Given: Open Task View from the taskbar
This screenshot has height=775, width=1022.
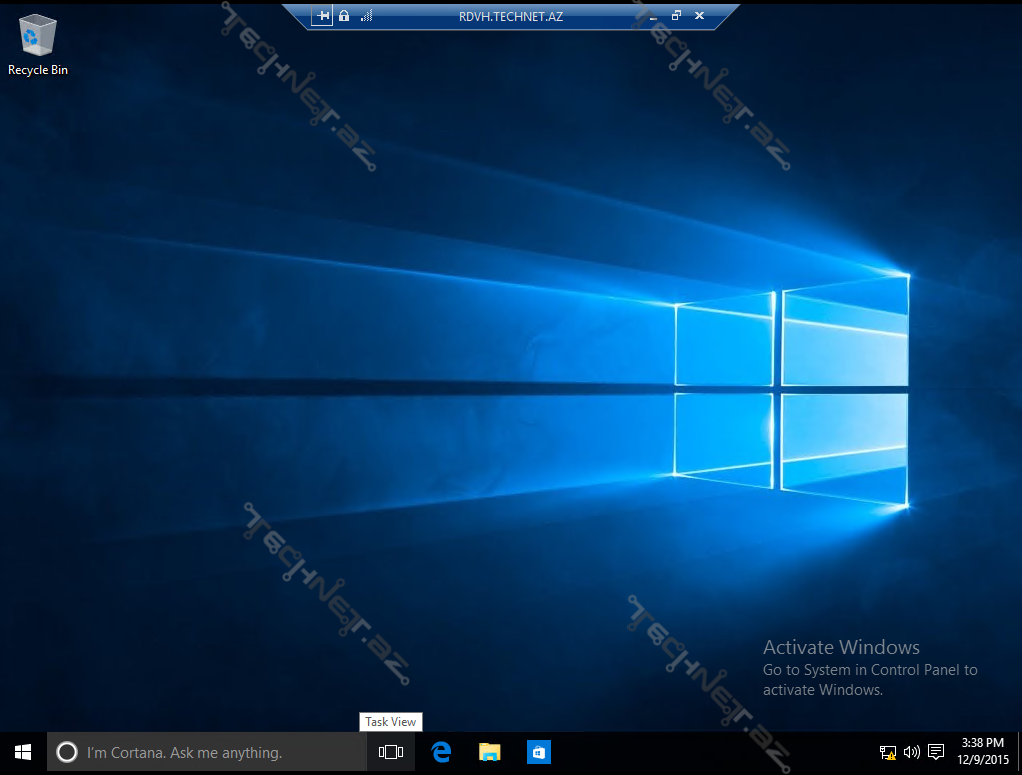Looking at the screenshot, I should [391, 752].
